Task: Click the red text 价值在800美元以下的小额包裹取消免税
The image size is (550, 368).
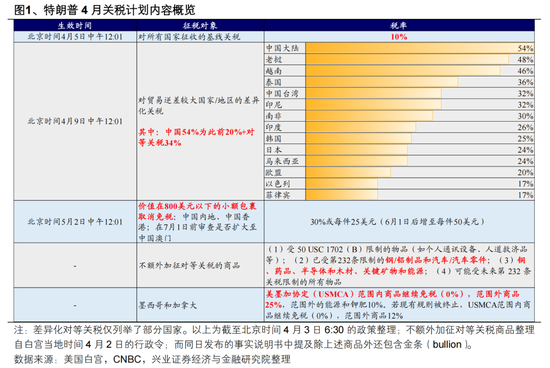Action: (x=196, y=211)
